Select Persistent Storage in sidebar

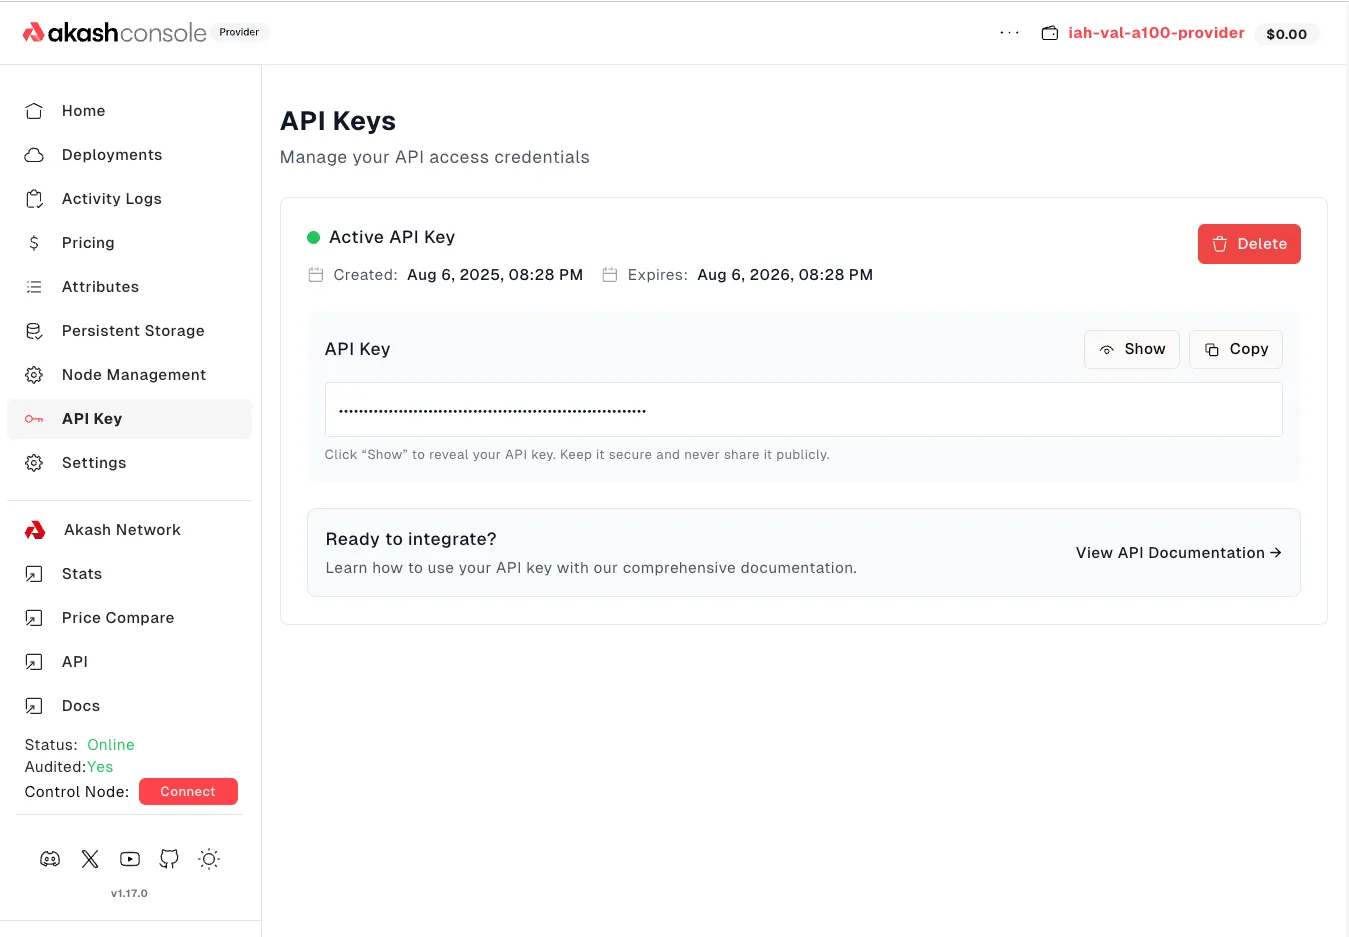pyautogui.click(x=132, y=331)
